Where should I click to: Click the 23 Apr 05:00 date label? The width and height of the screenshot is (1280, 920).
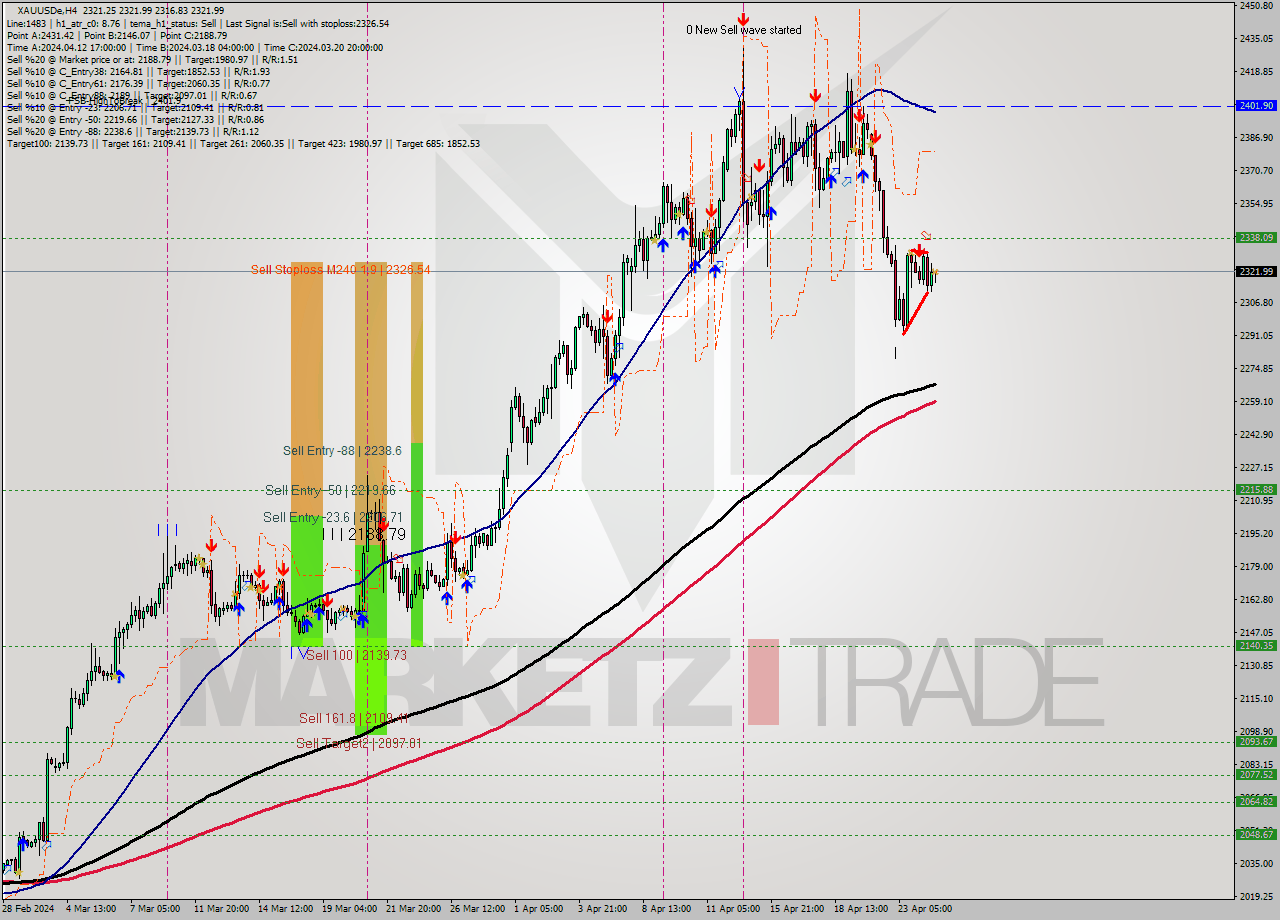925,909
